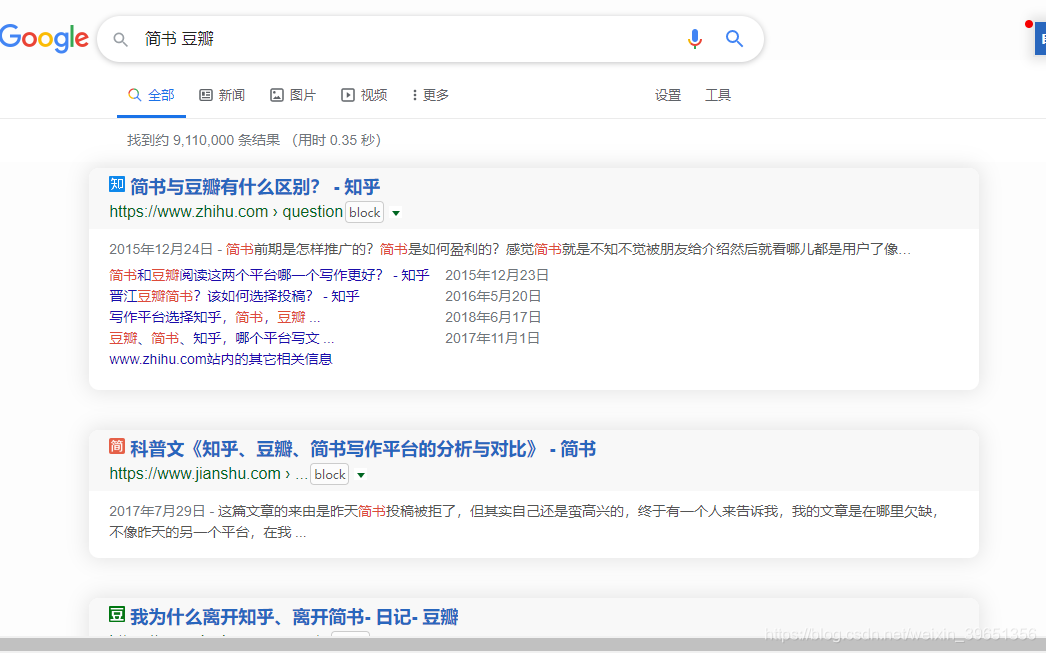Screen dimensions: 1046x653
Task: Open sitelink 写作平台选择知乎，简书，豆瓣
Action: pyautogui.click(x=215, y=317)
